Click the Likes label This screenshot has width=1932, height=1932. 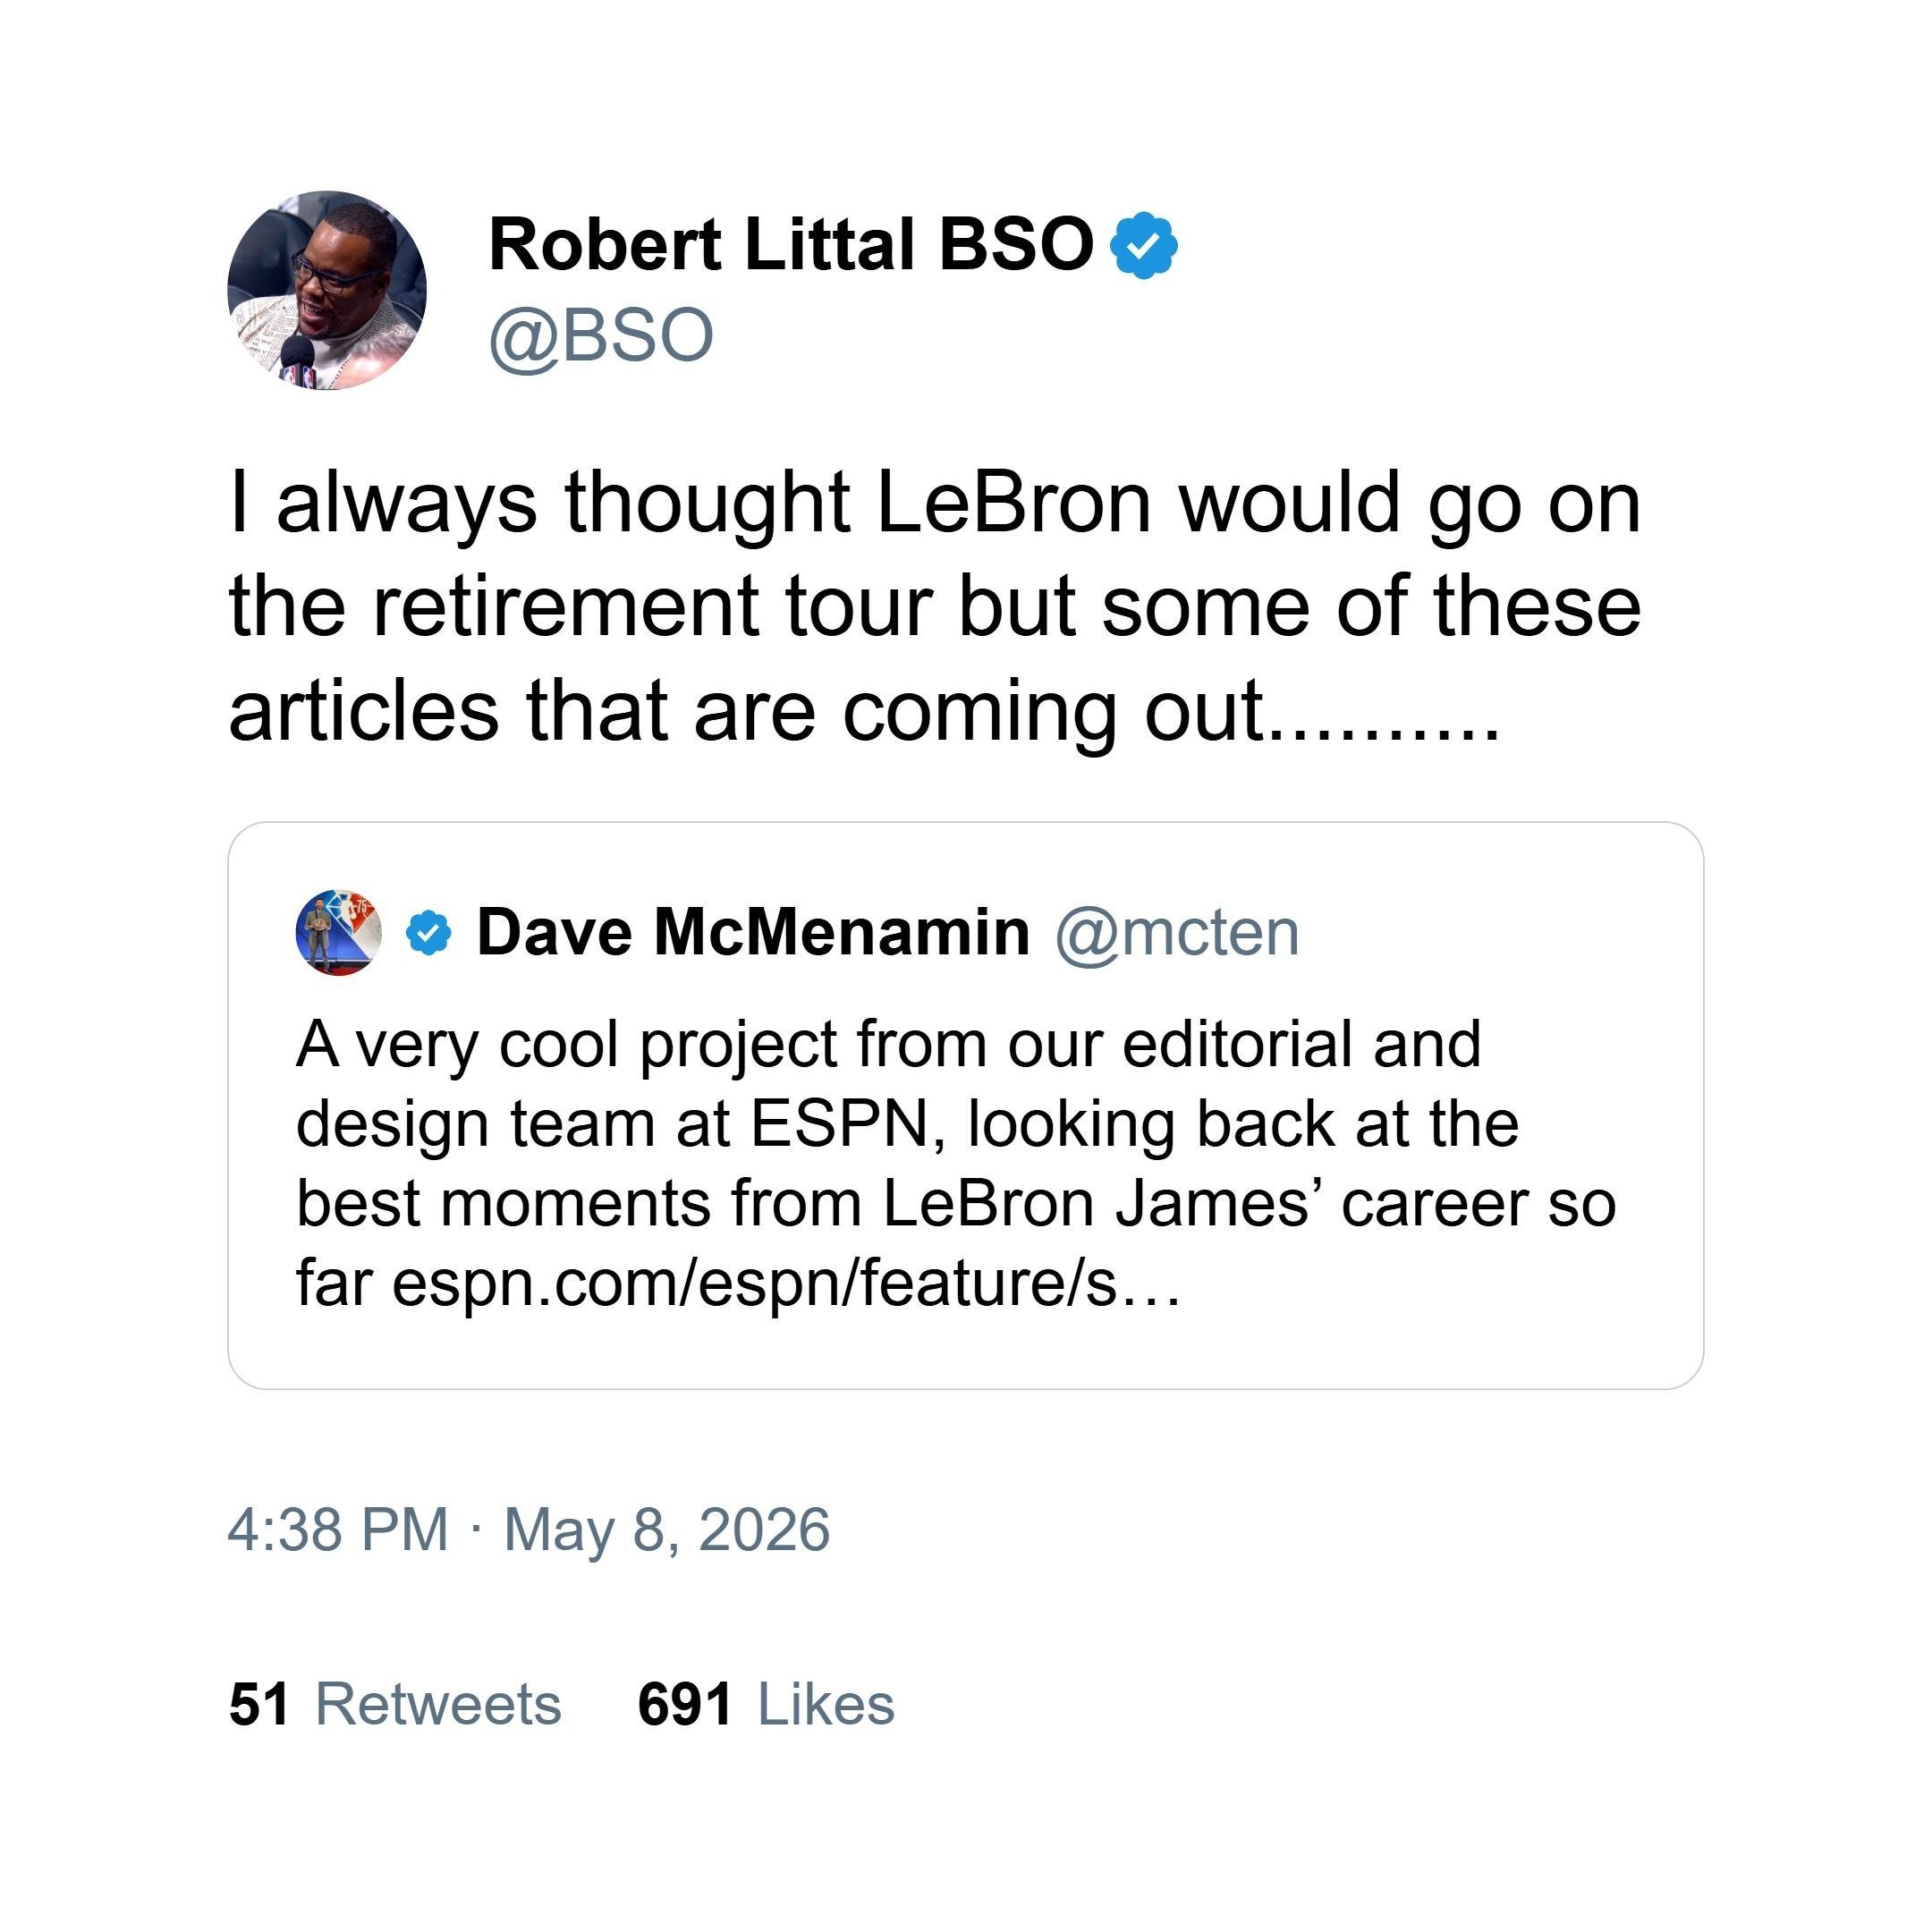click(826, 1704)
